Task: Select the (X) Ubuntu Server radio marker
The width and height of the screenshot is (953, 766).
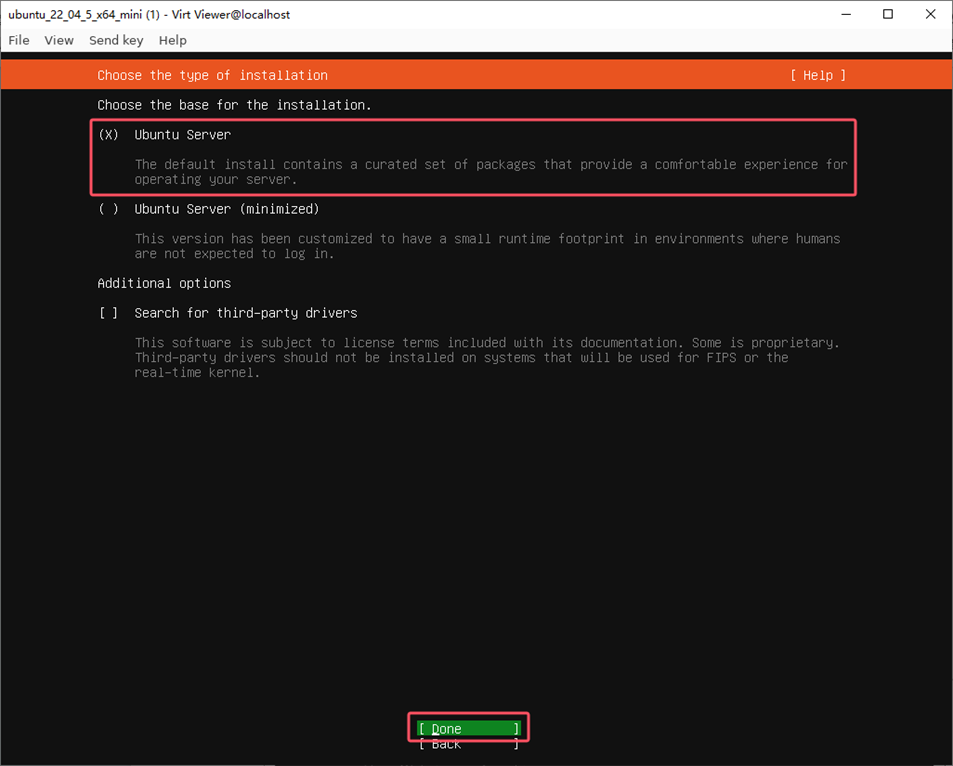Action: point(109,135)
